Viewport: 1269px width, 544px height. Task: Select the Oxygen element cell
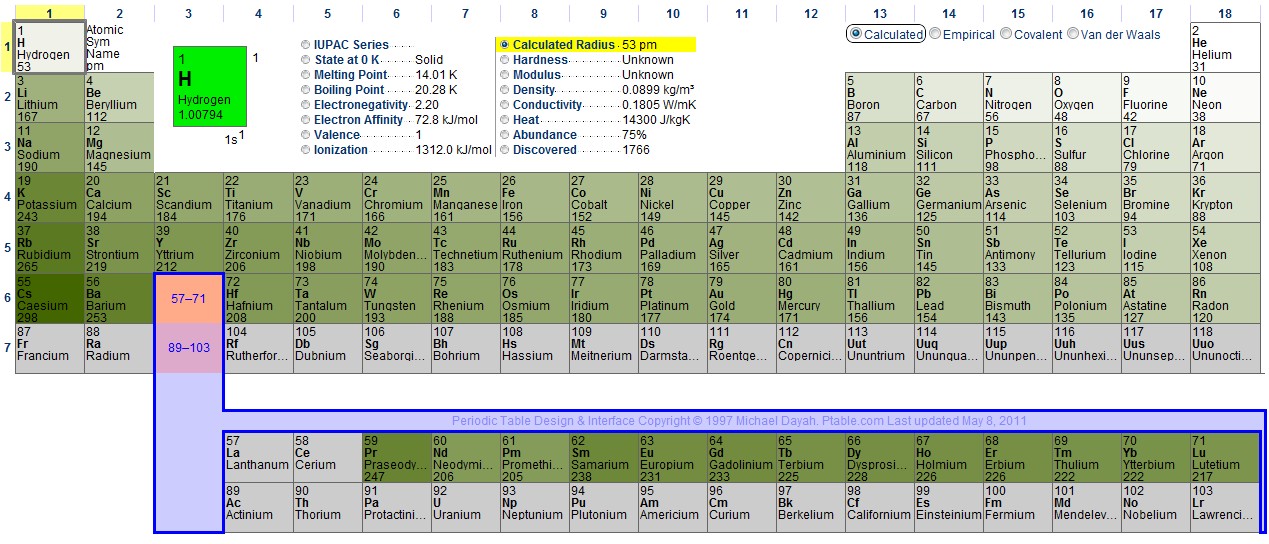pos(1086,98)
